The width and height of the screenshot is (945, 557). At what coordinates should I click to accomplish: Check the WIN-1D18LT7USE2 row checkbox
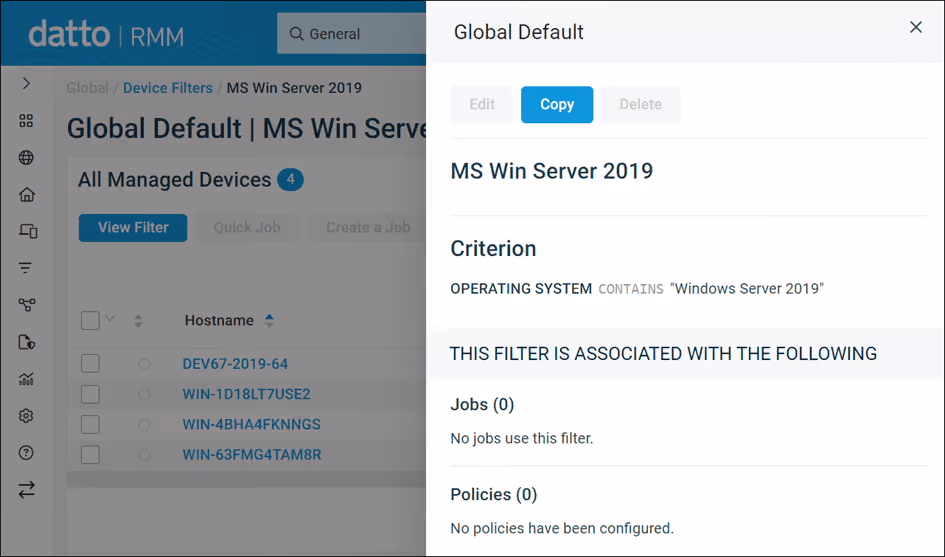tap(90, 394)
